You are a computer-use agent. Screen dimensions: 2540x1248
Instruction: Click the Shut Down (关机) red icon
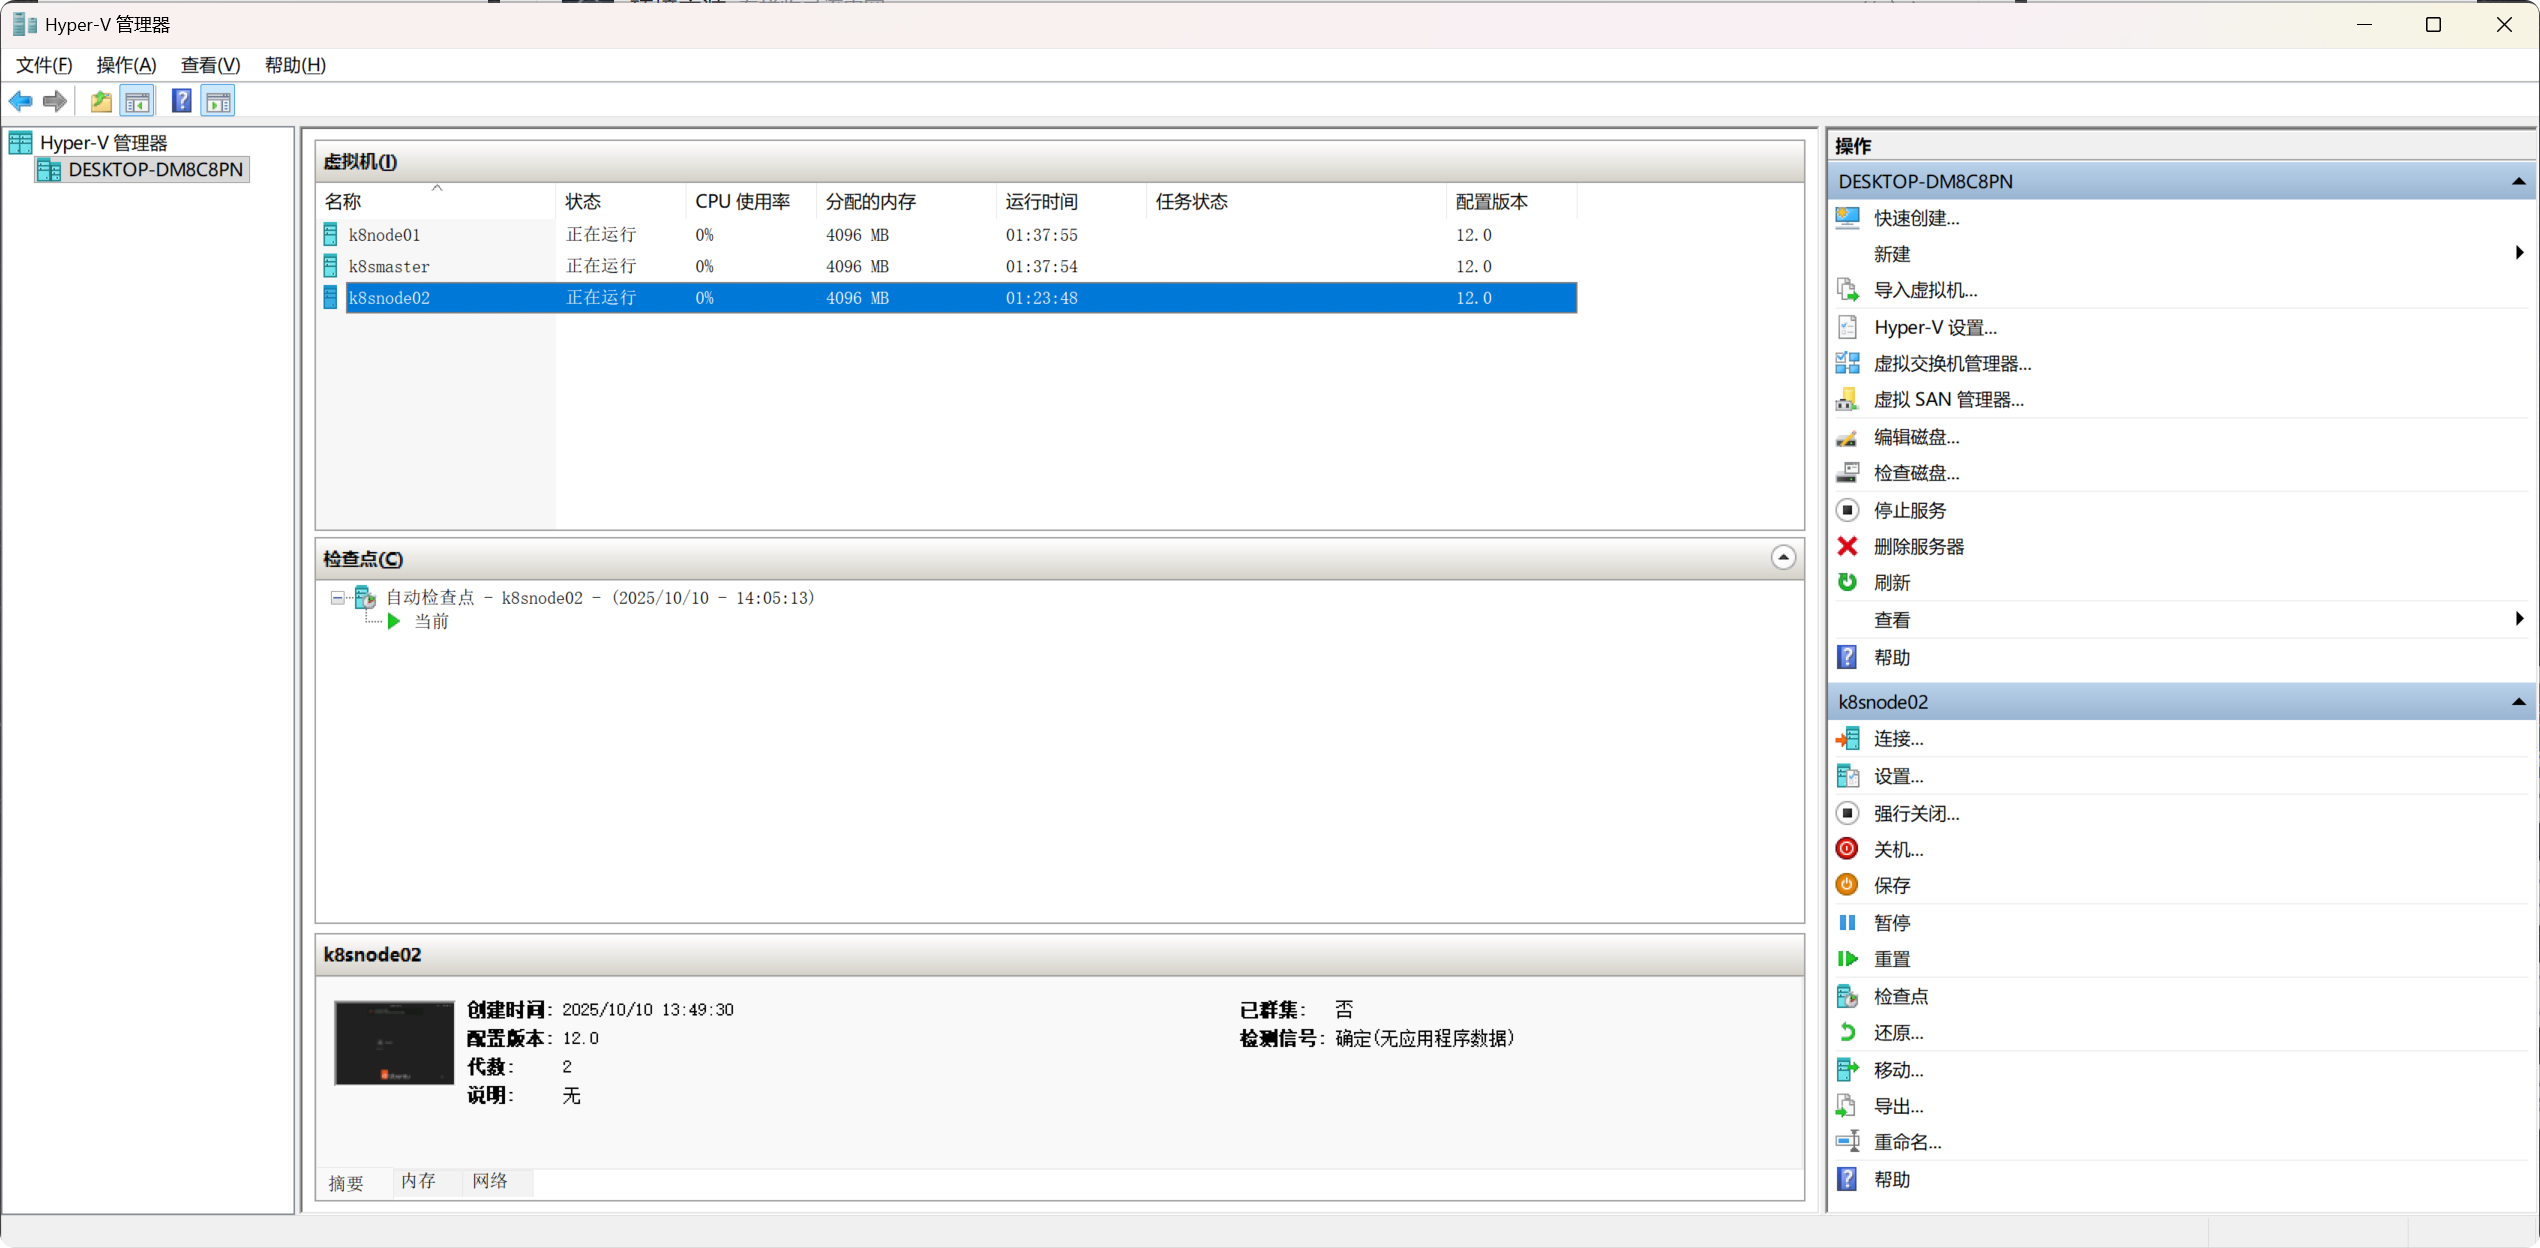click(x=1847, y=849)
